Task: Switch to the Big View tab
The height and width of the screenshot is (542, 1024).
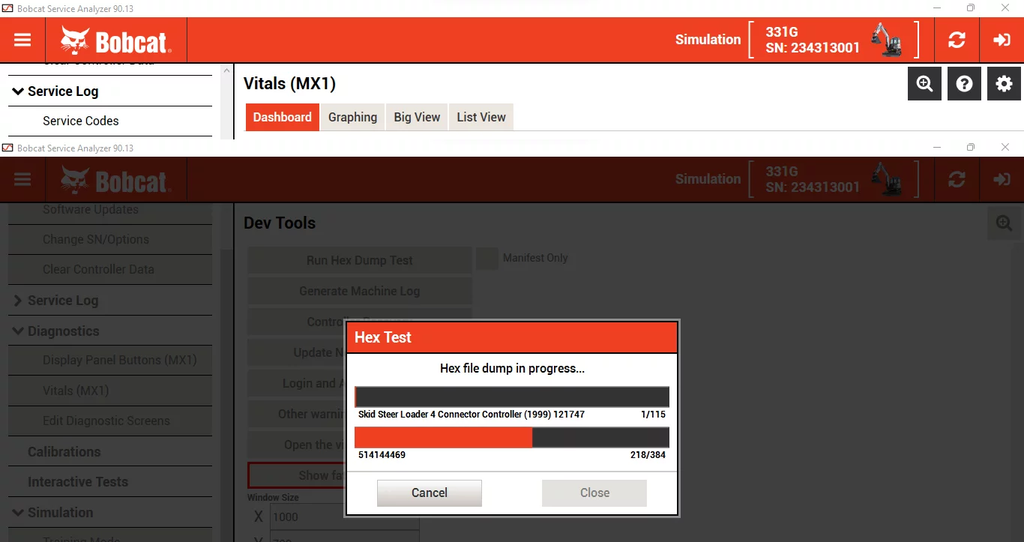Action: 417,117
